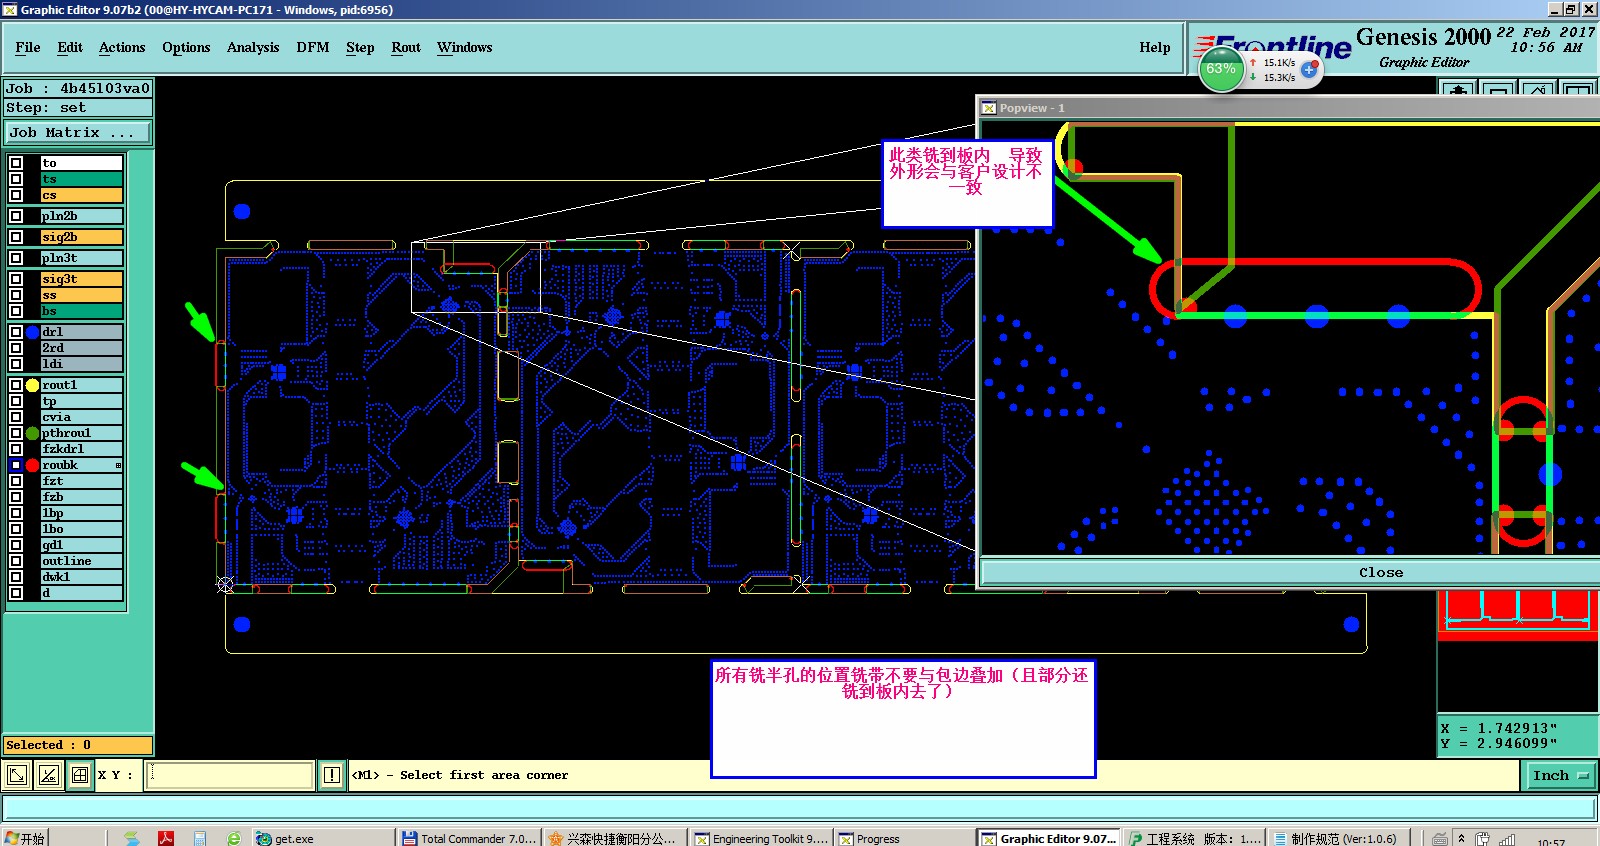Screen dimensions: 1600x846
Task: Select layer fzb in the layer list
Action: [x=81, y=497]
